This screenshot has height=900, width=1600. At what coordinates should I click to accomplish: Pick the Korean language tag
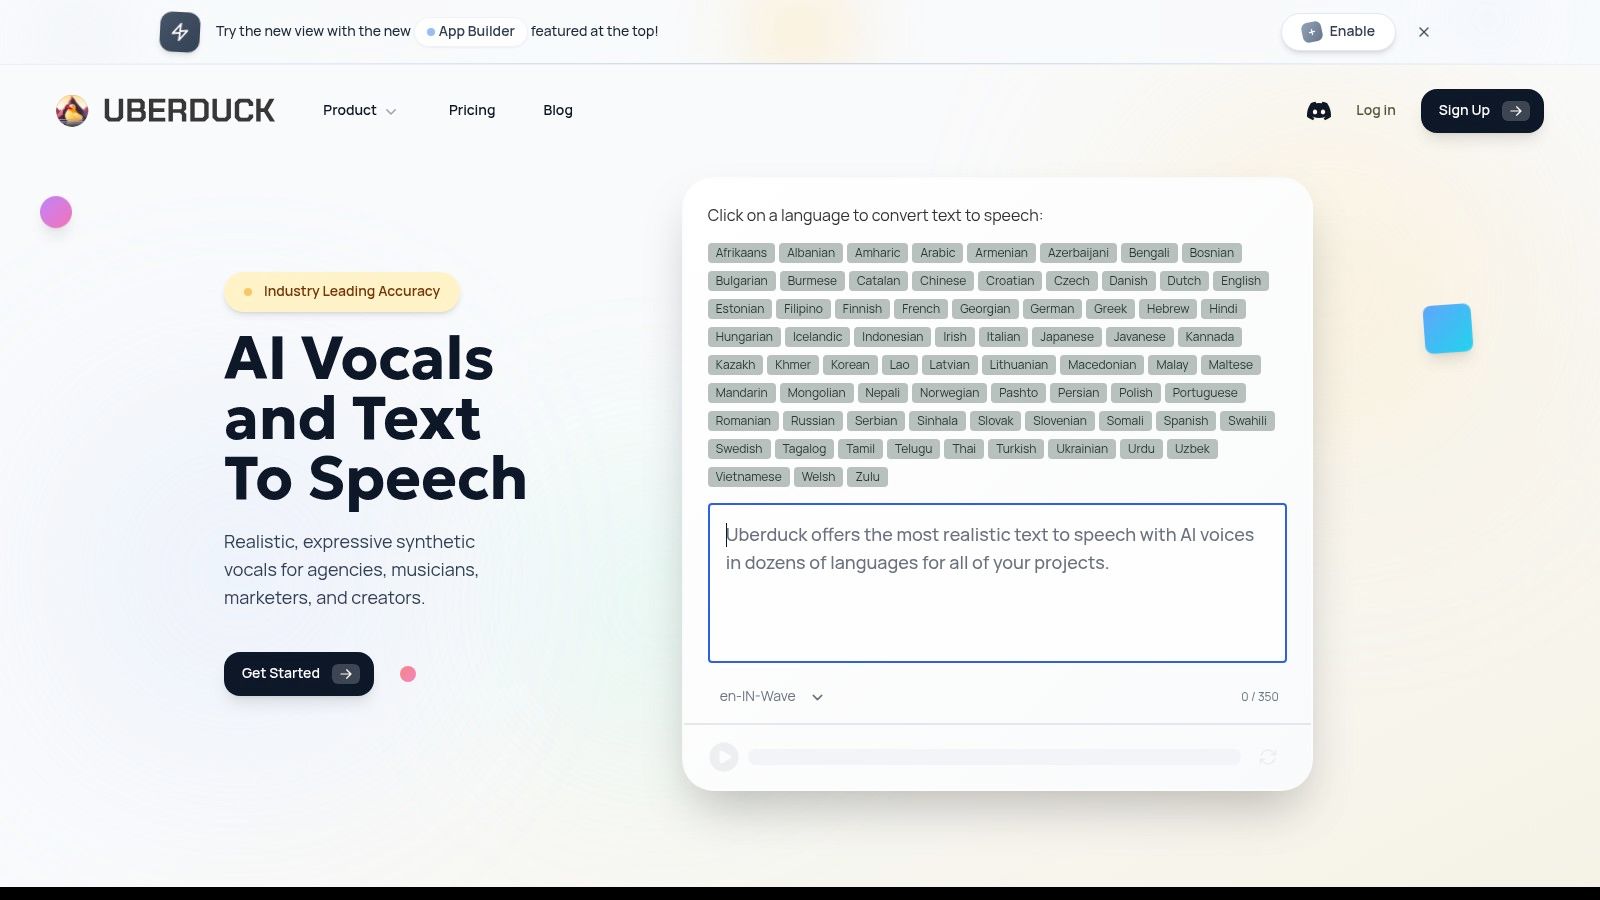pos(850,365)
